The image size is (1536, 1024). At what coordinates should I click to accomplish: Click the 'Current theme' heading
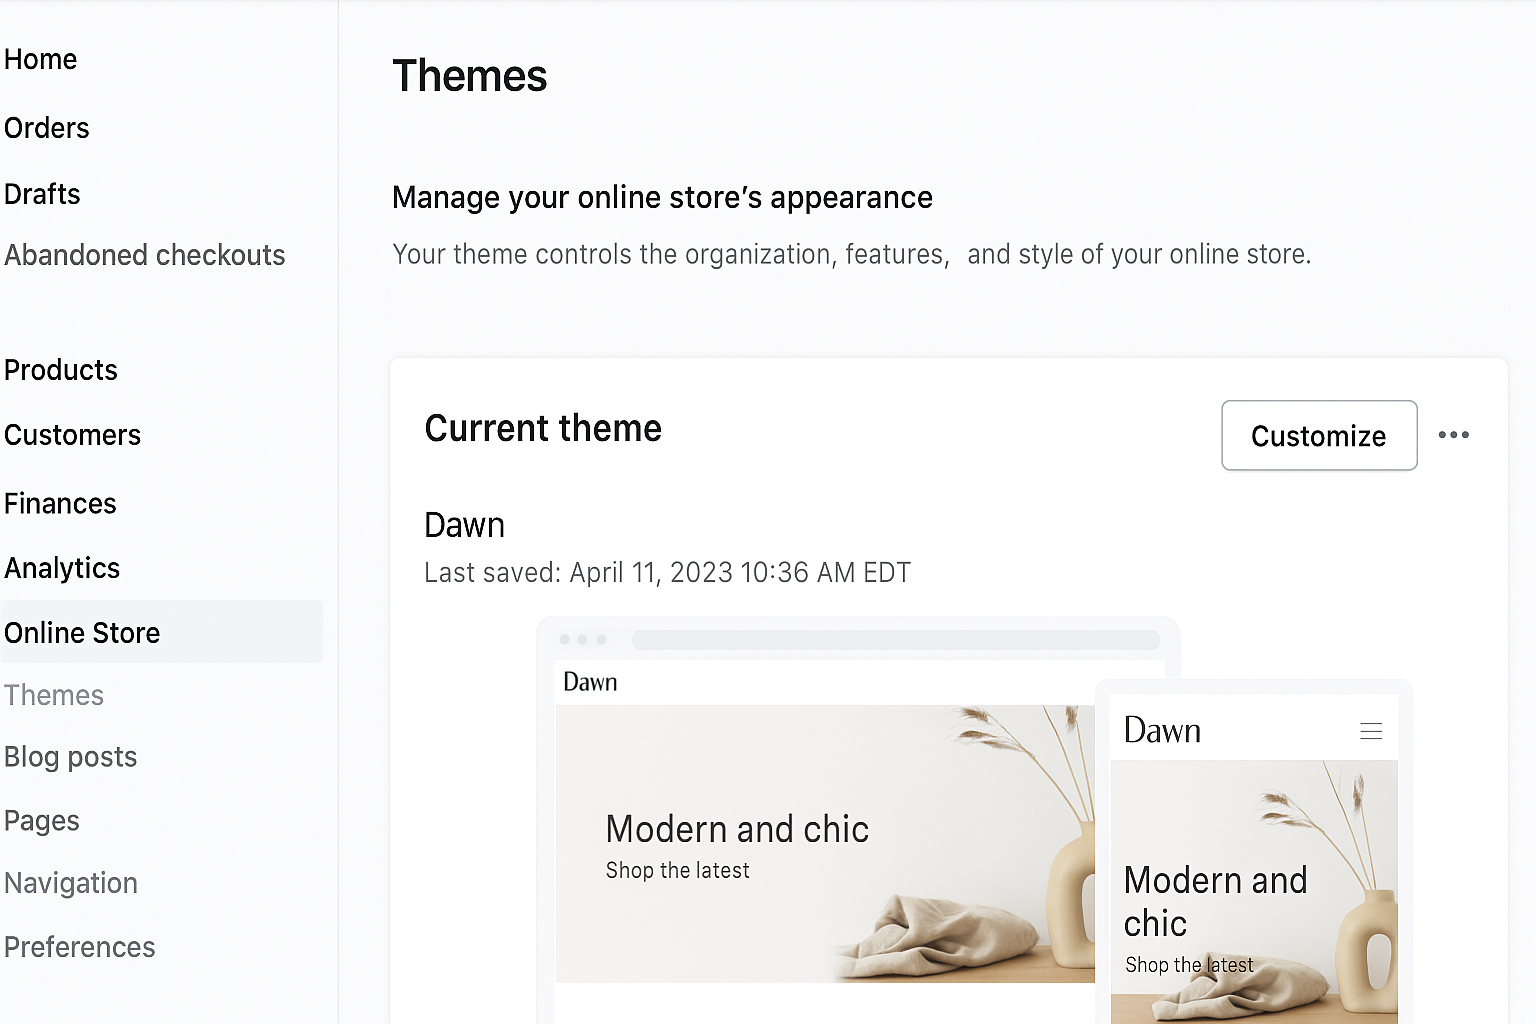coord(543,428)
